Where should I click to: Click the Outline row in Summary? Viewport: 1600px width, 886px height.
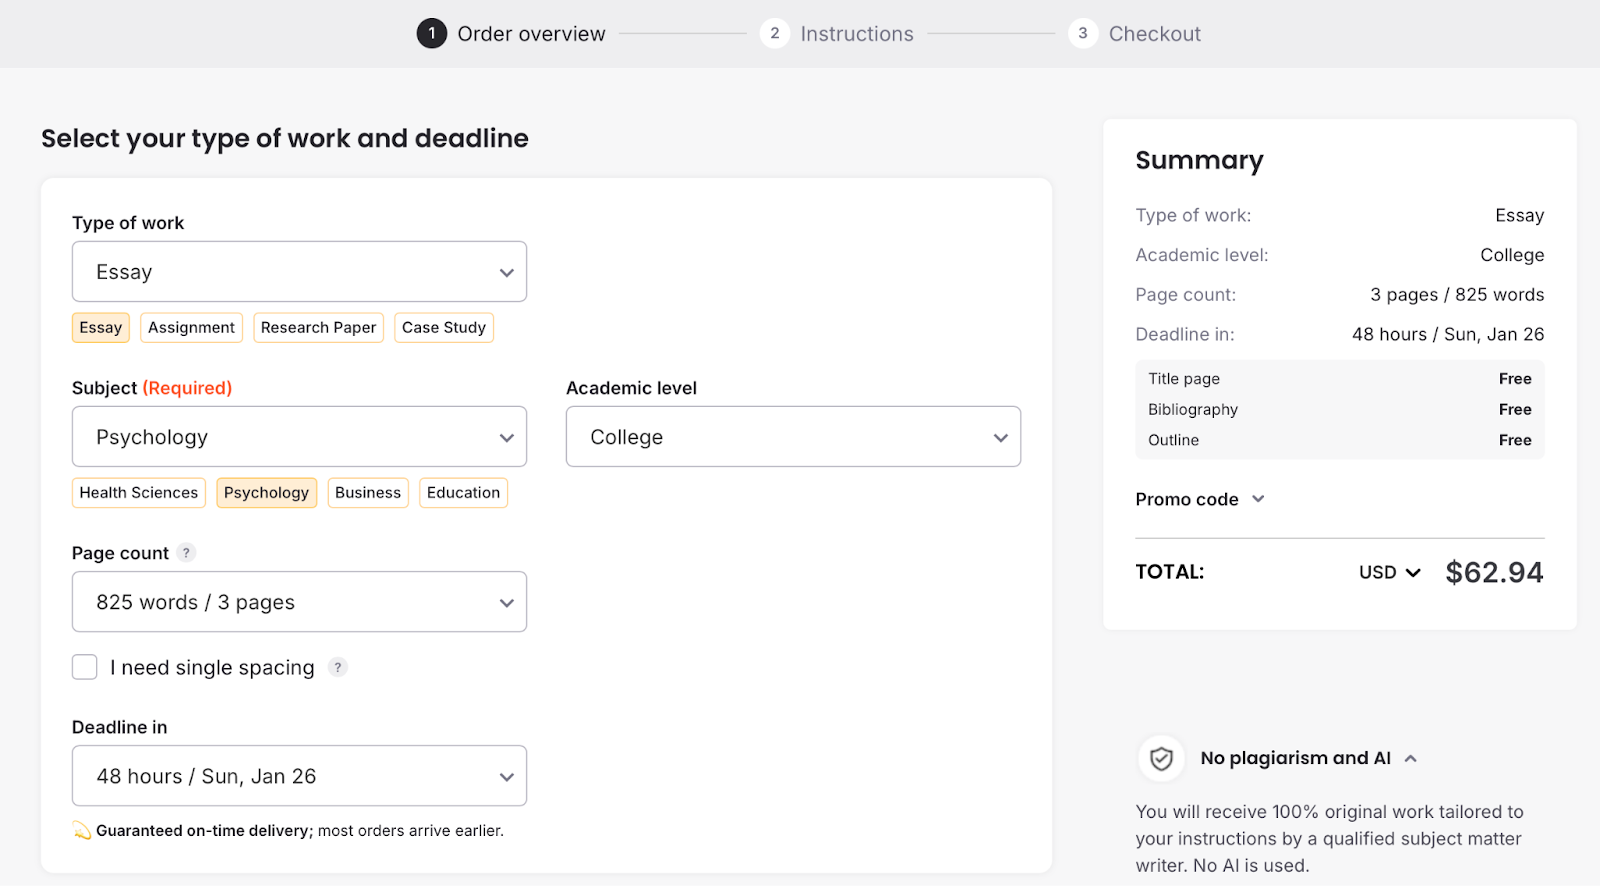point(1340,440)
